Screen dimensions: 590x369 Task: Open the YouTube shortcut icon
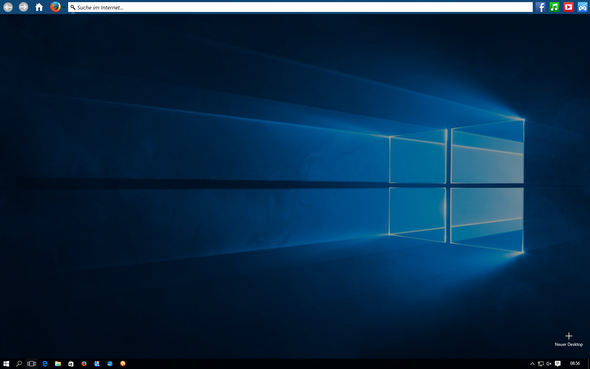pyautogui.click(x=569, y=7)
